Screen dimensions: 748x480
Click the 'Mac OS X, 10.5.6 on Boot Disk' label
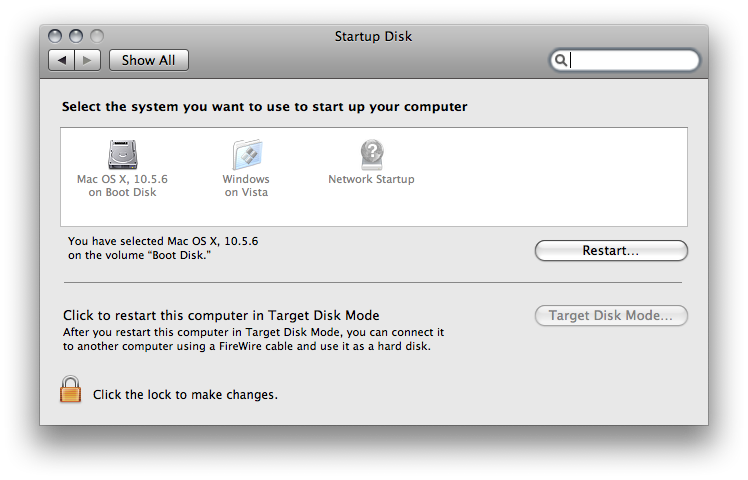[x=123, y=186]
